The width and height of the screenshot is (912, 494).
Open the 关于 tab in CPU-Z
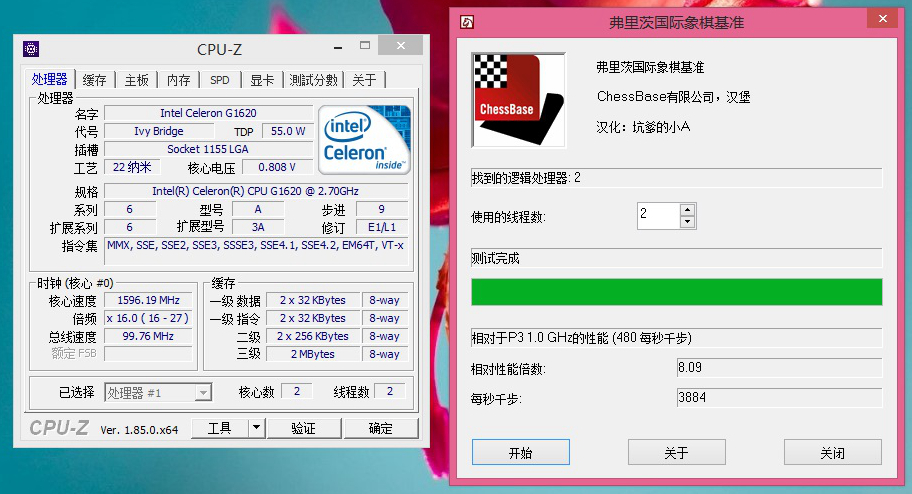coord(364,80)
